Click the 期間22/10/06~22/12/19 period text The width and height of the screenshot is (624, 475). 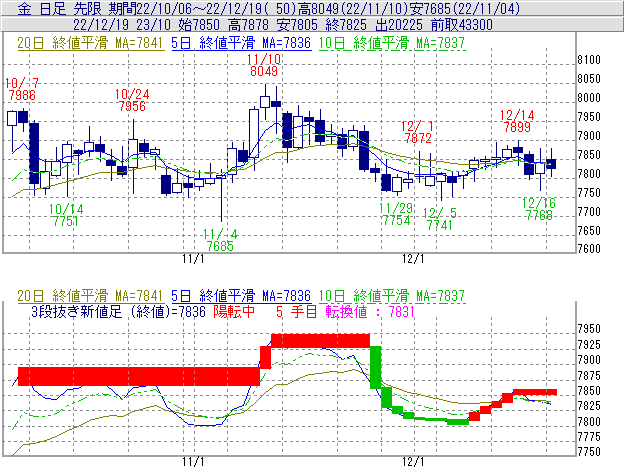click(x=186, y=8)
